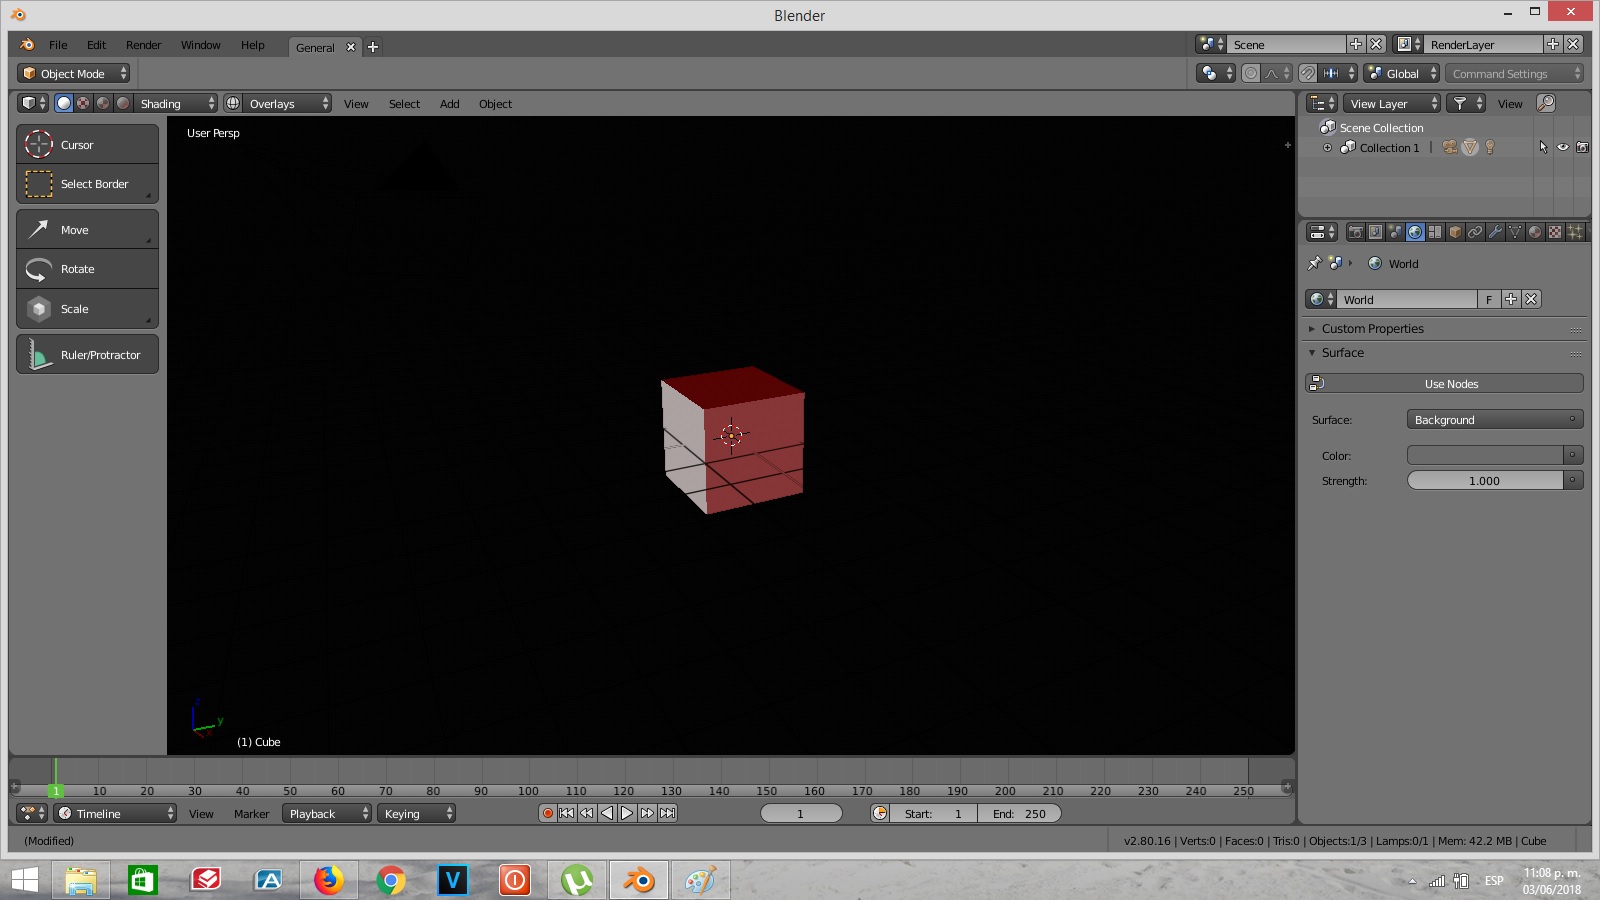
Task: Remove the RenderLayer with X button
Action: pyautogui.click(x=1573, y=44)
